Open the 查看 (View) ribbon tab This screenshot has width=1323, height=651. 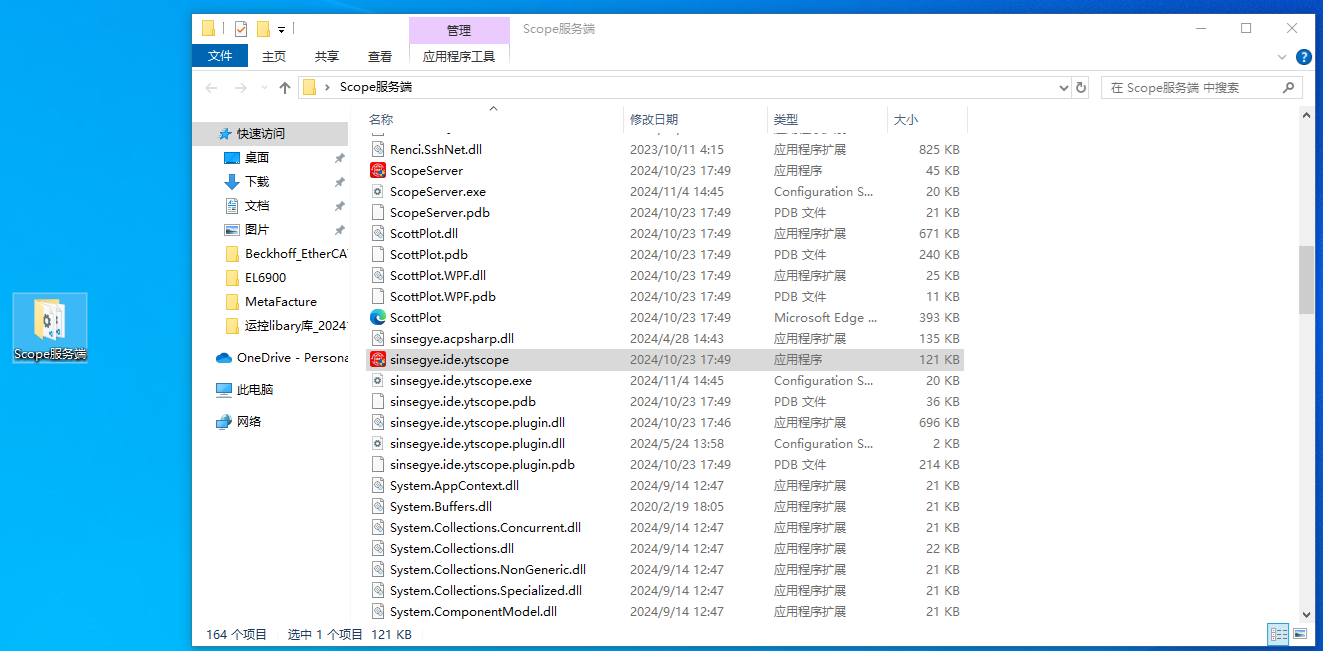pos(380,57)
